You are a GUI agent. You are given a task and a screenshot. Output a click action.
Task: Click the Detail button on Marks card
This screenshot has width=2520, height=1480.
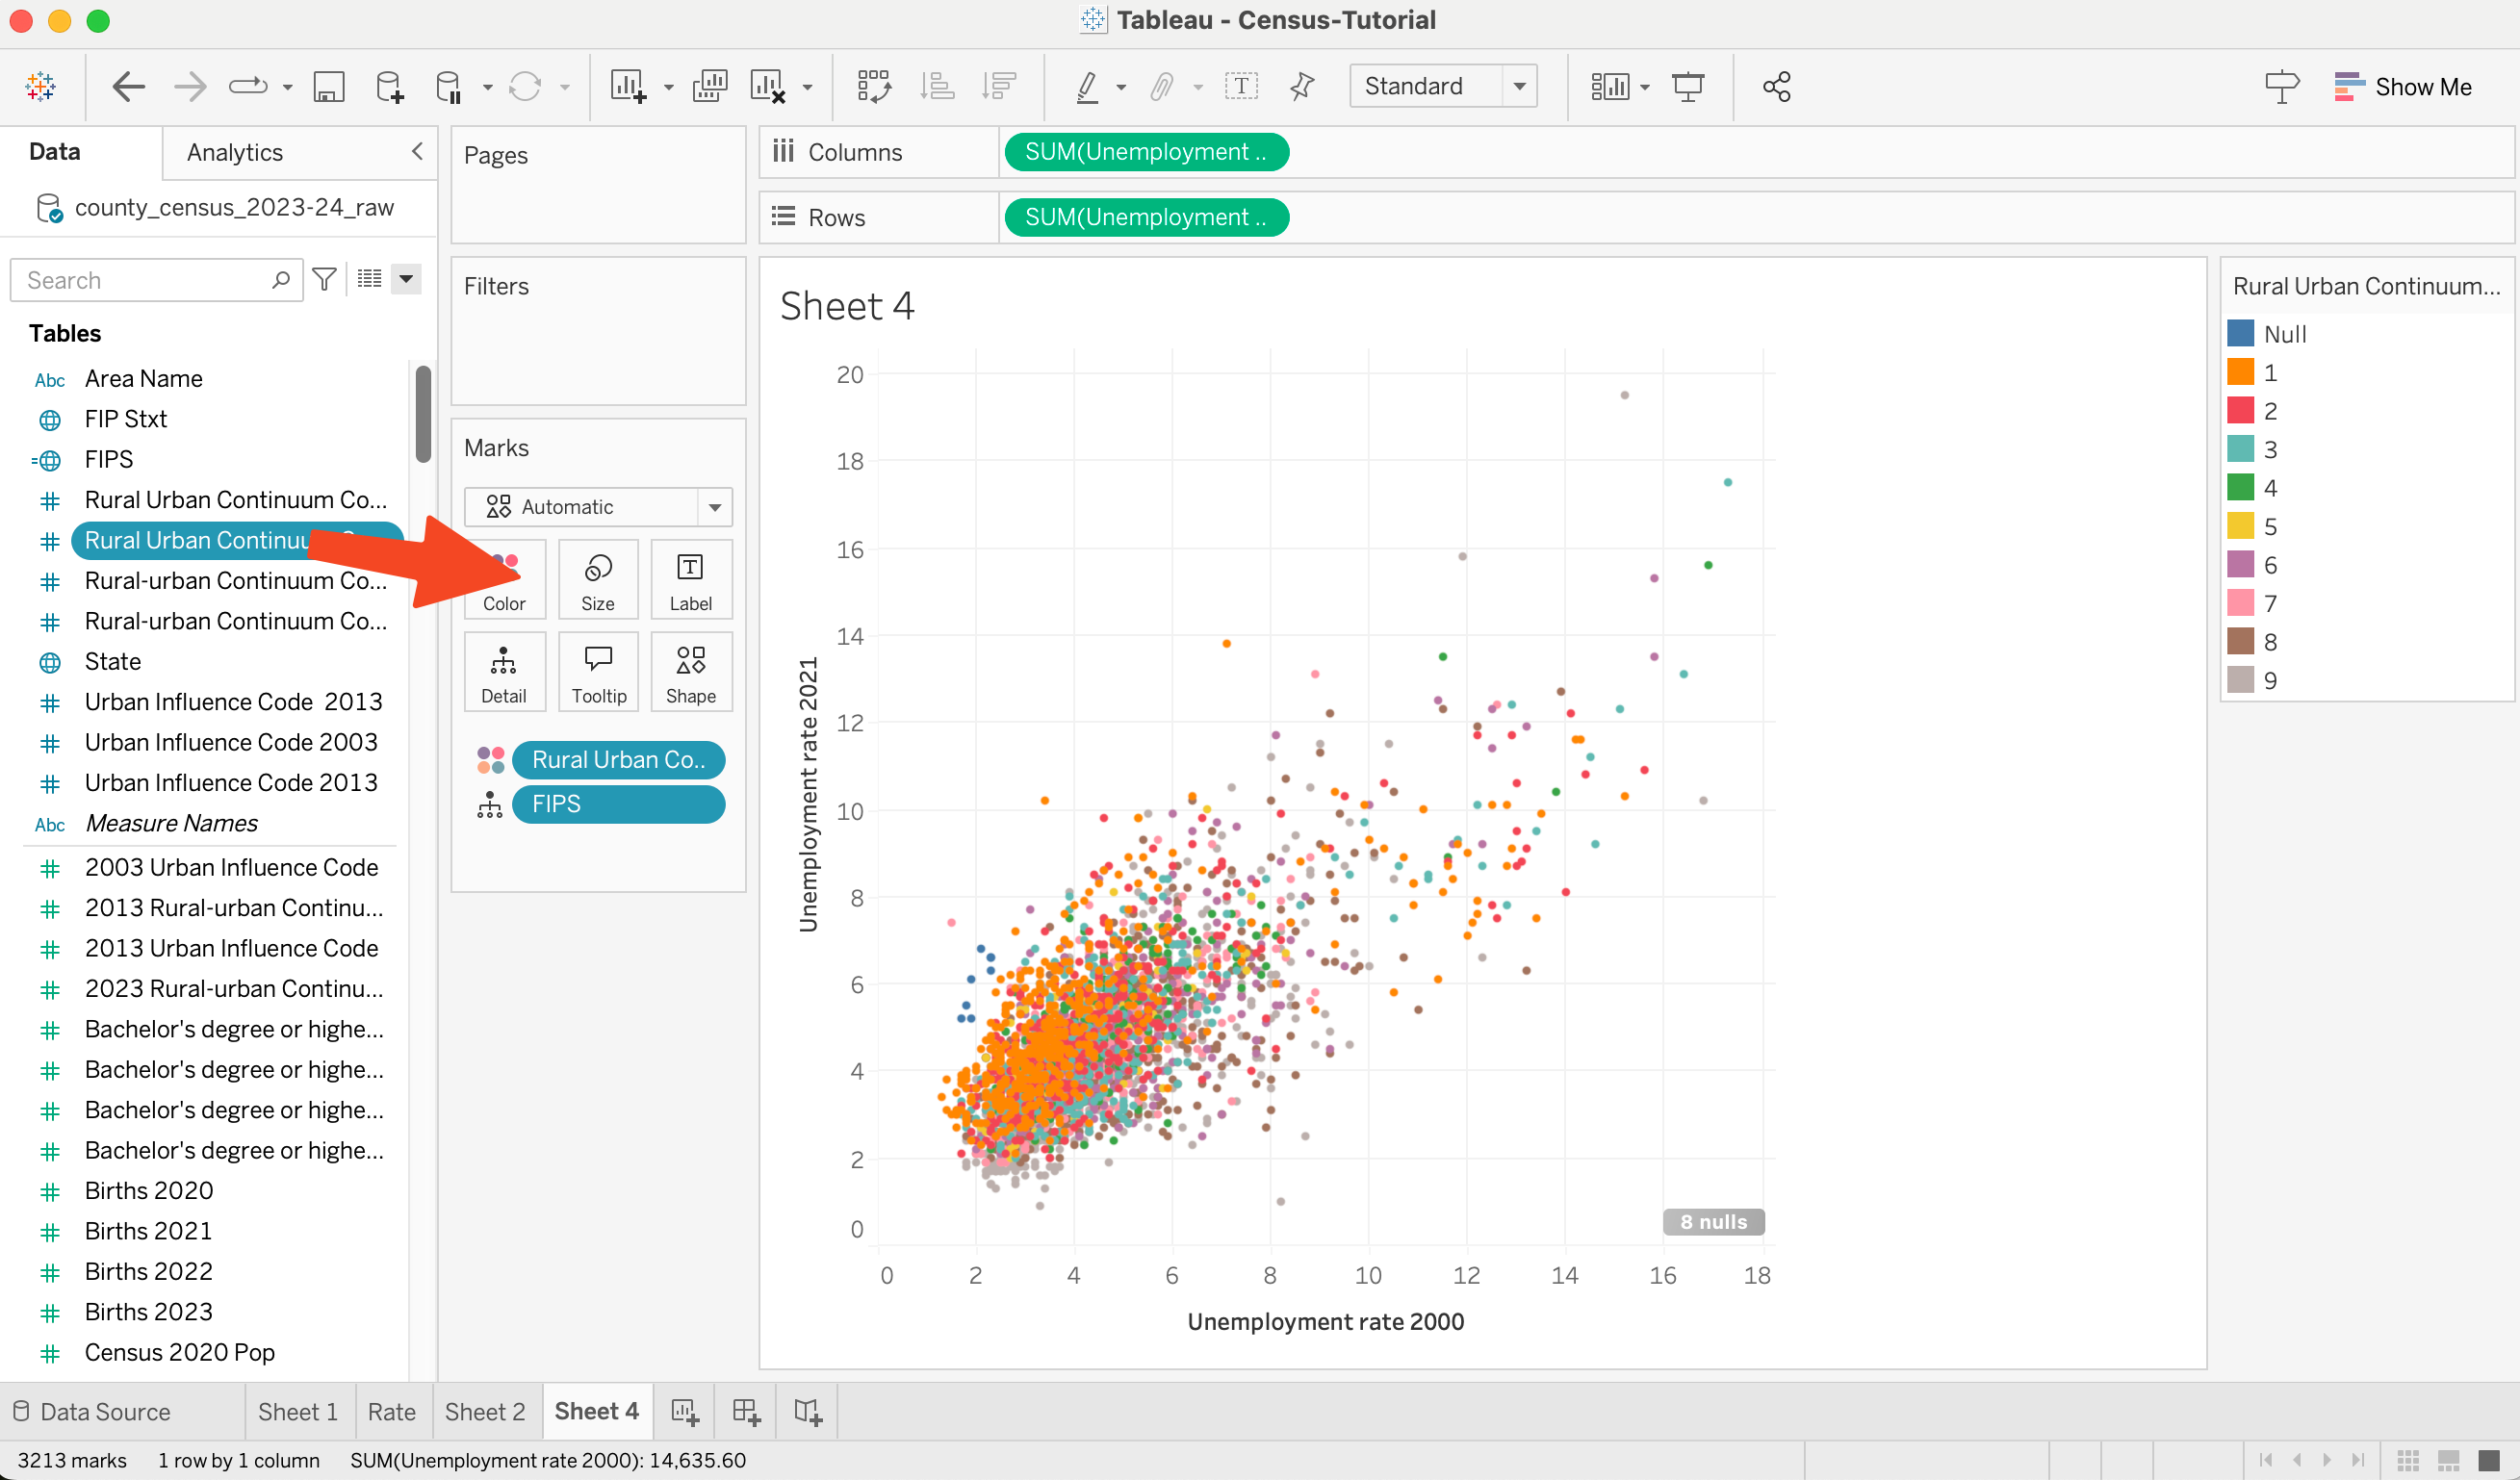(x=504, y=671)
